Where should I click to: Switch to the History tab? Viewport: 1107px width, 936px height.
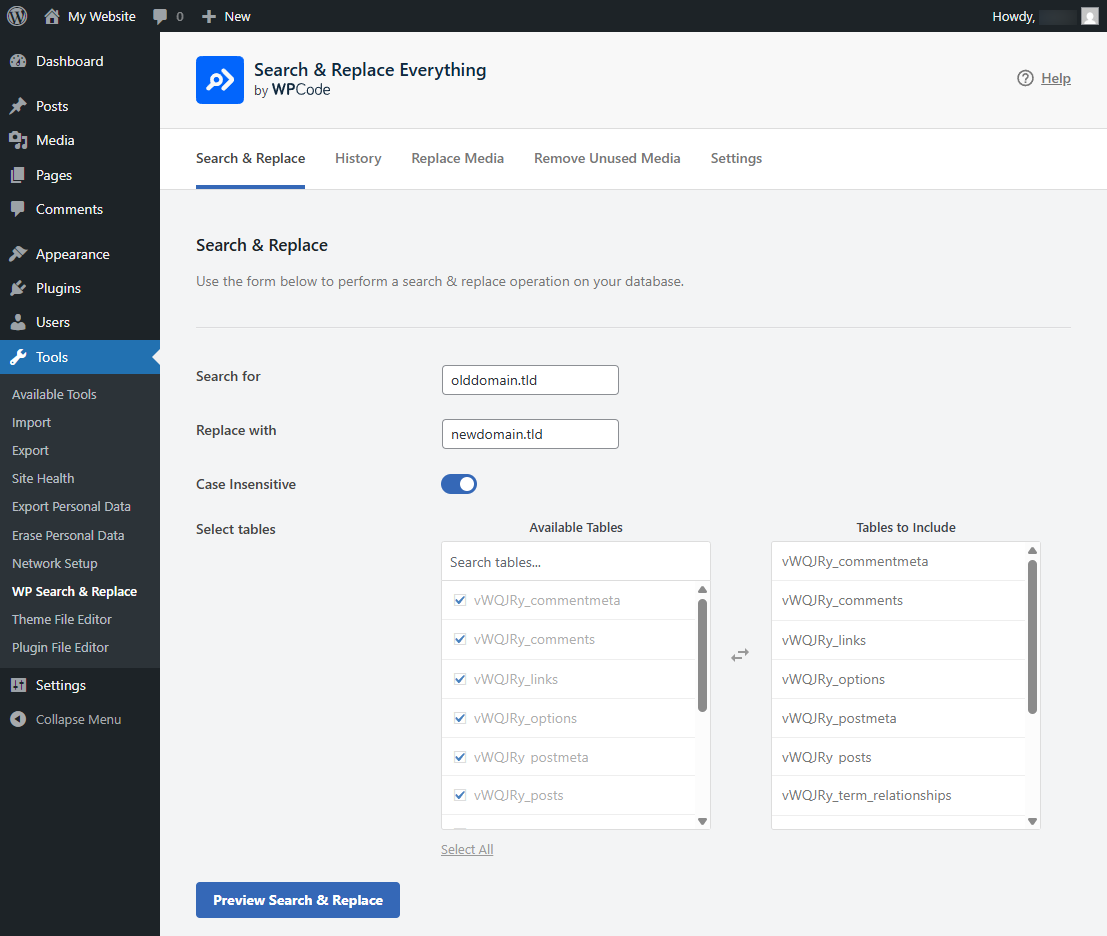[x=358, y=158]
